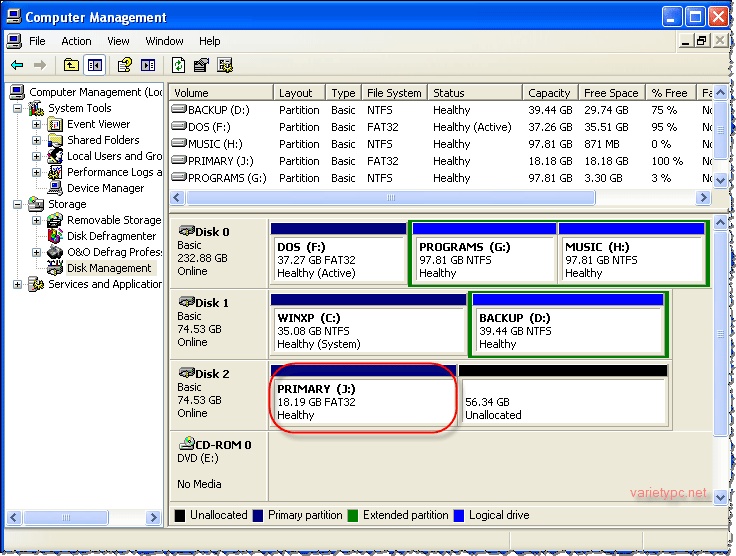Viewport: 736px width, 556px height.
Task: Collapse the Storage tree node
Action: [x=17, y=204]
